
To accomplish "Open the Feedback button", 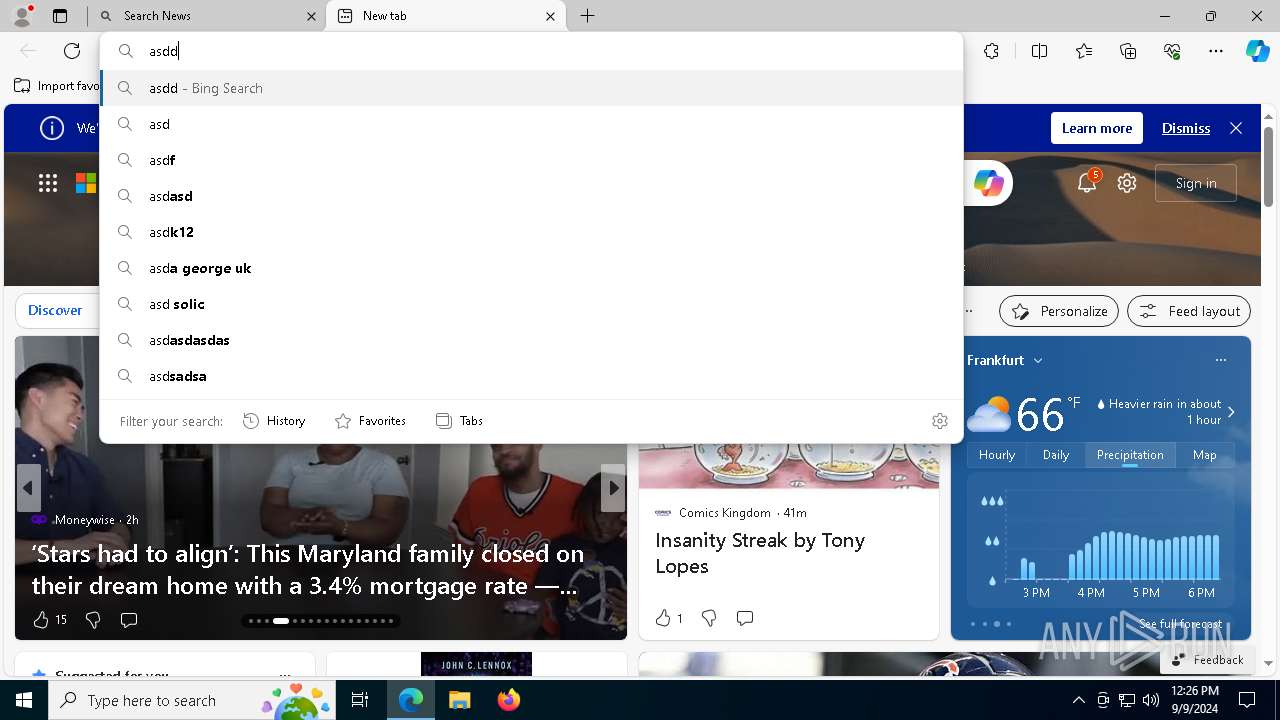I will pyautogui.click(x=1207, y=660).
